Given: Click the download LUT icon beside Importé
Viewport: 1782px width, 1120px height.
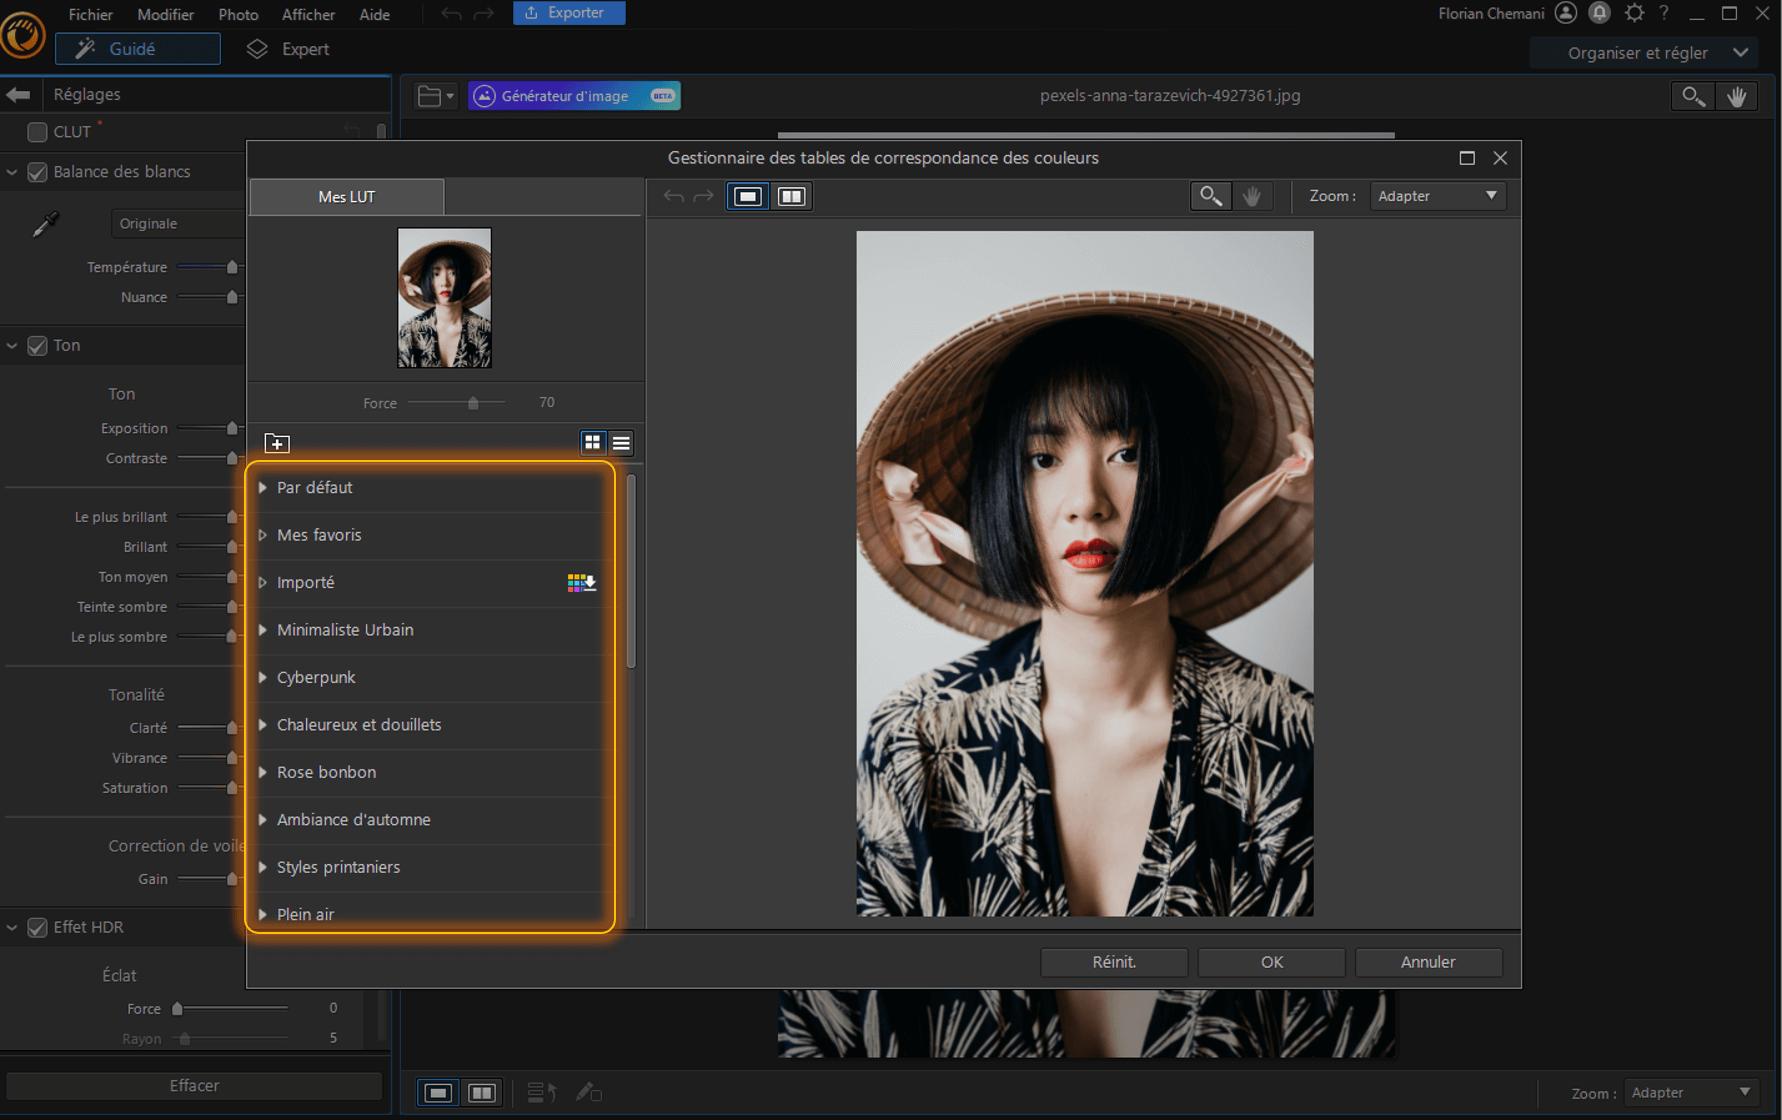Looking at the screenshot, I should click(x=581, y=583).
